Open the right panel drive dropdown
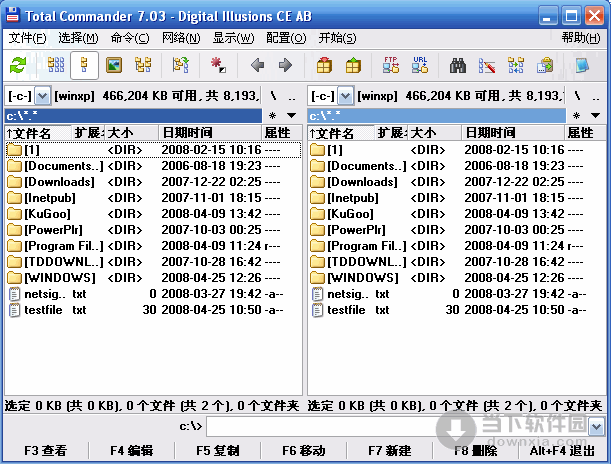This screenshot has height=464, width=611. coord(347,96)
